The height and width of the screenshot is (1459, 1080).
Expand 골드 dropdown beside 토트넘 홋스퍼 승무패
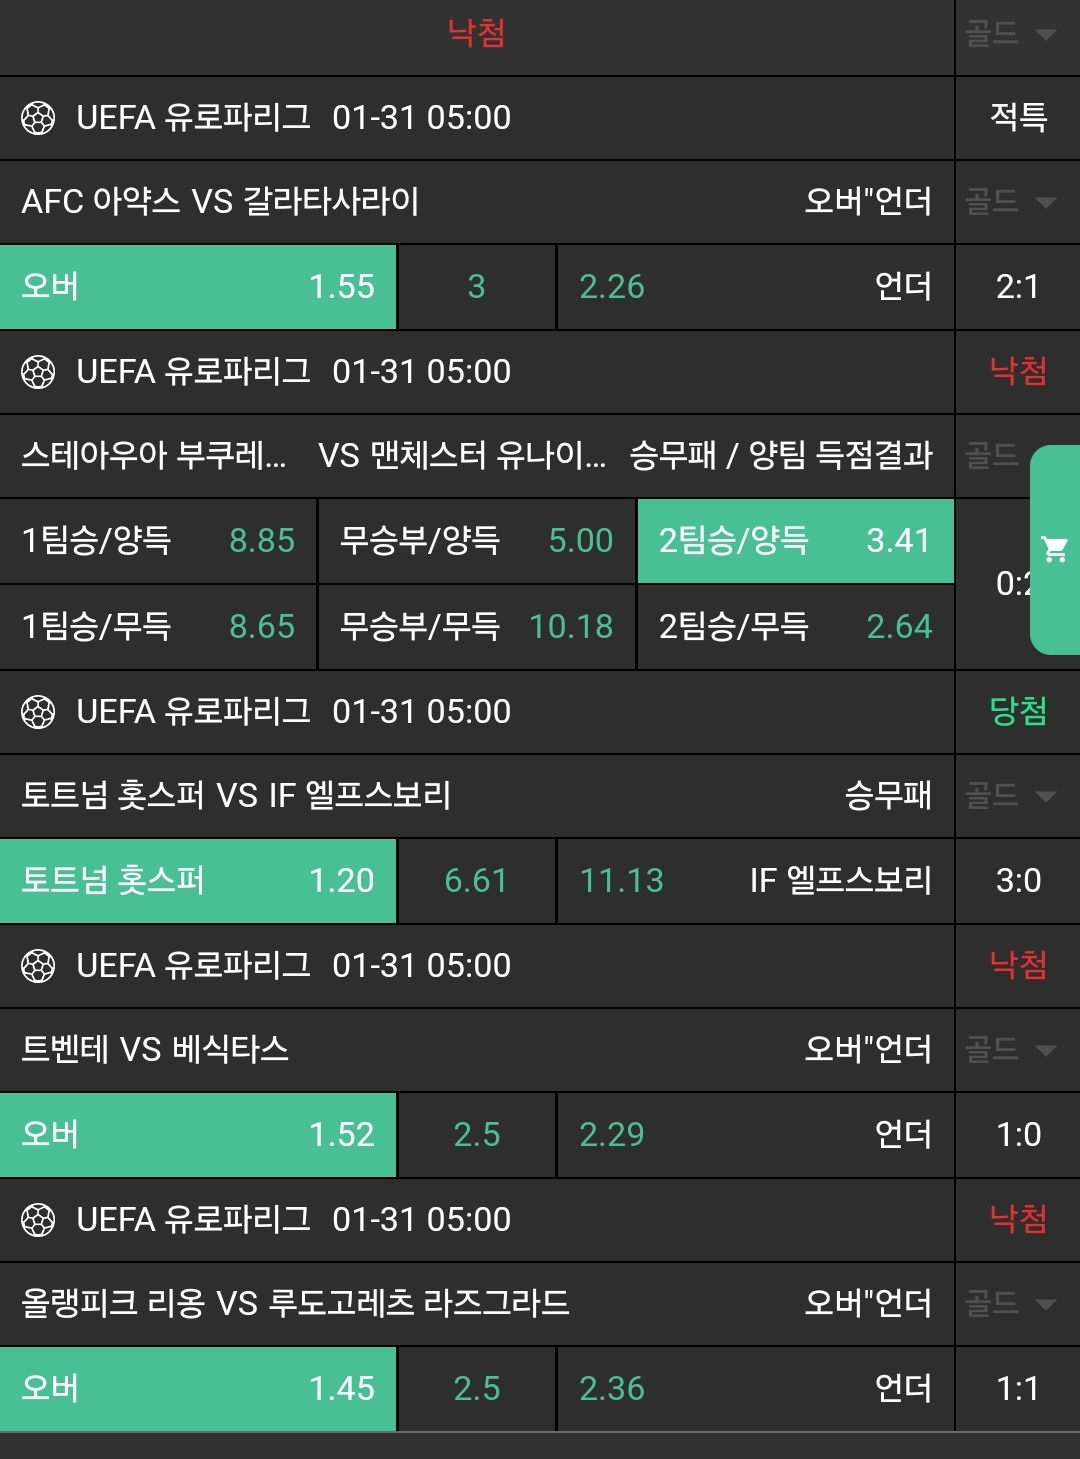point(1012,796)
